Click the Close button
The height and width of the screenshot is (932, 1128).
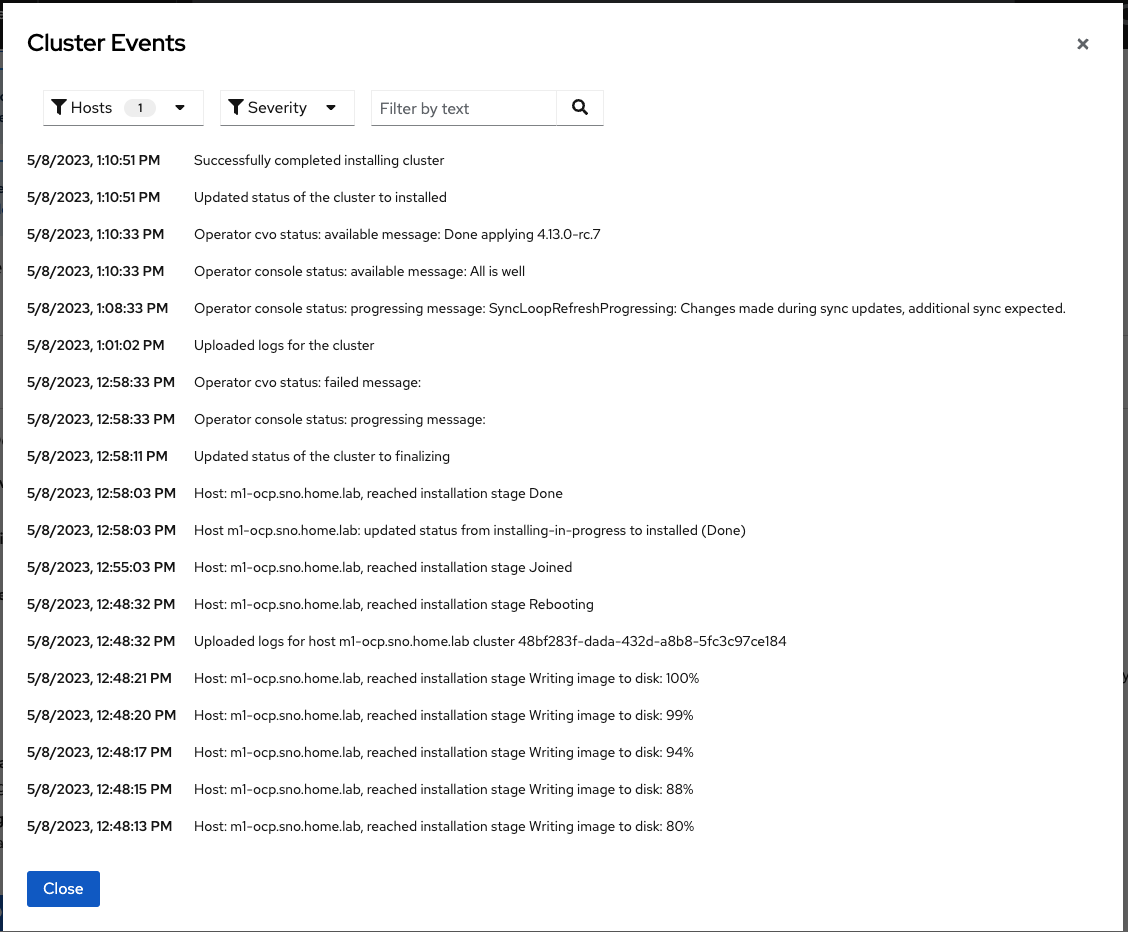tap(63, 888)
